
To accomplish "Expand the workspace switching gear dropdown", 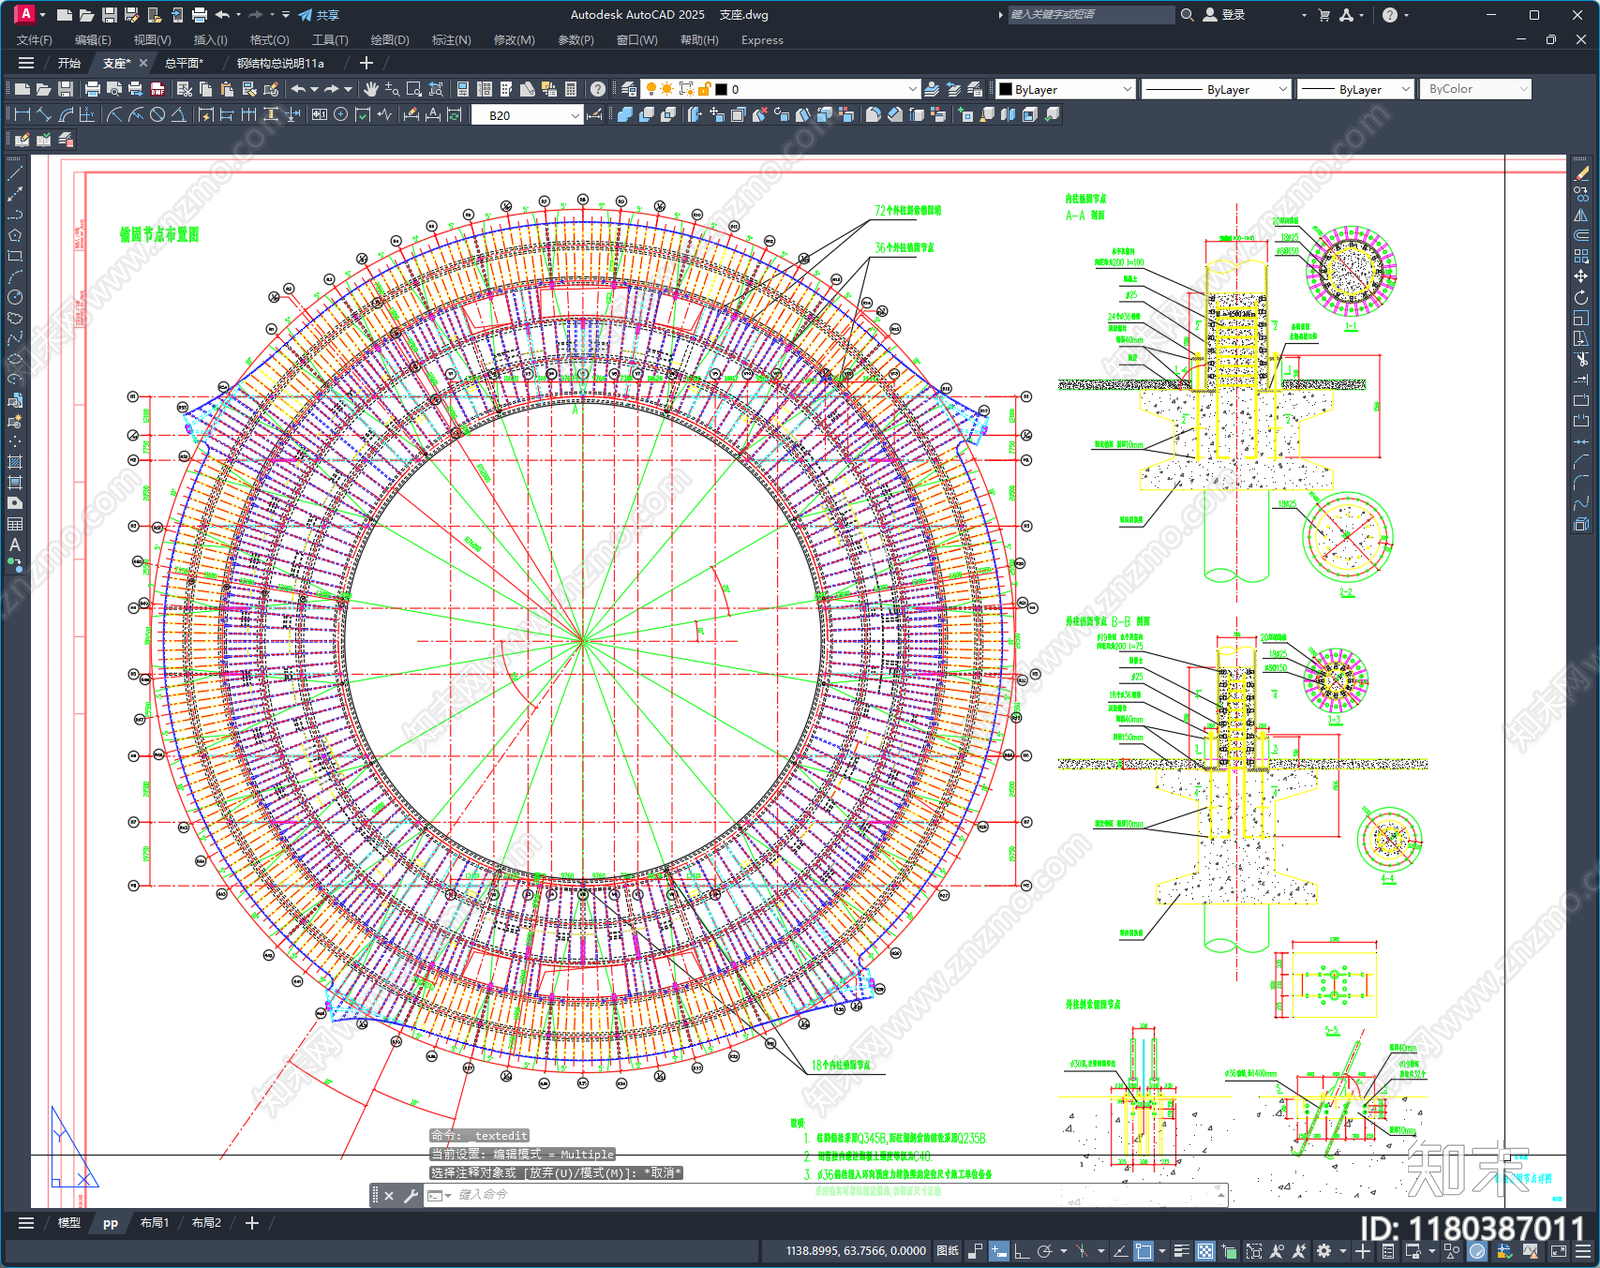I will click(1343, 1251).
